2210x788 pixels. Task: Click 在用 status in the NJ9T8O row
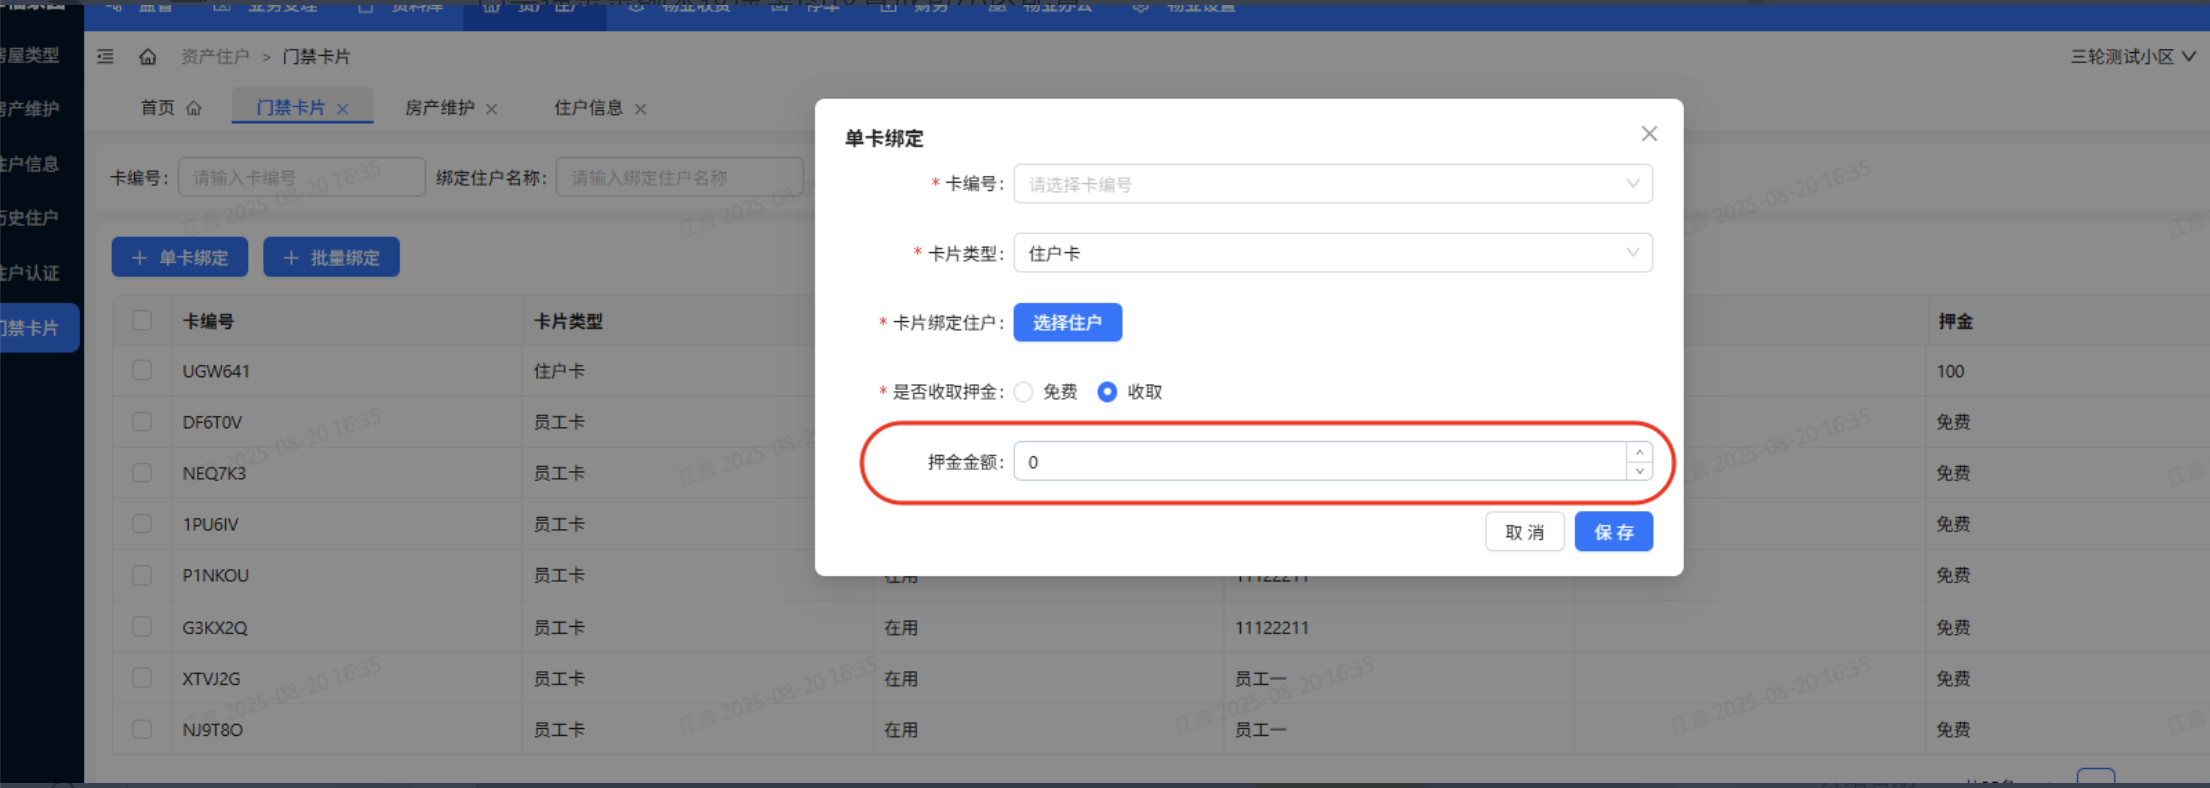coord(901,730)
